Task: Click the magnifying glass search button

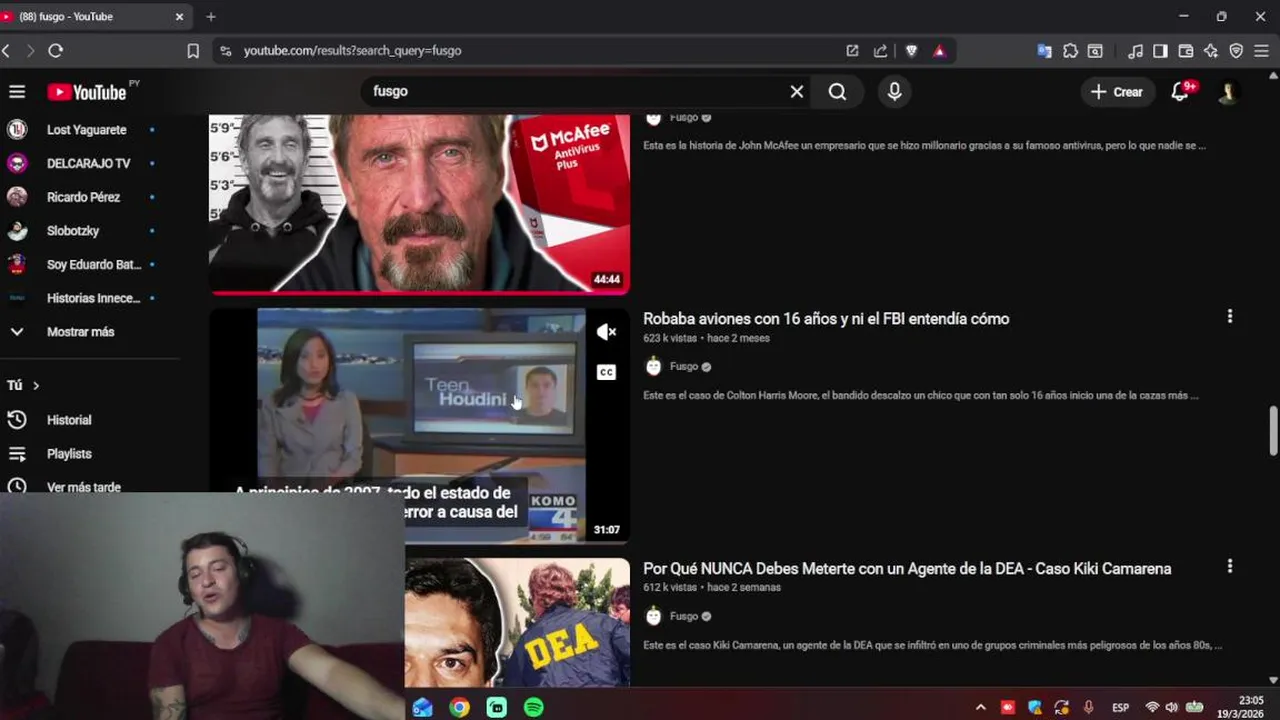Action: point(837,92)
